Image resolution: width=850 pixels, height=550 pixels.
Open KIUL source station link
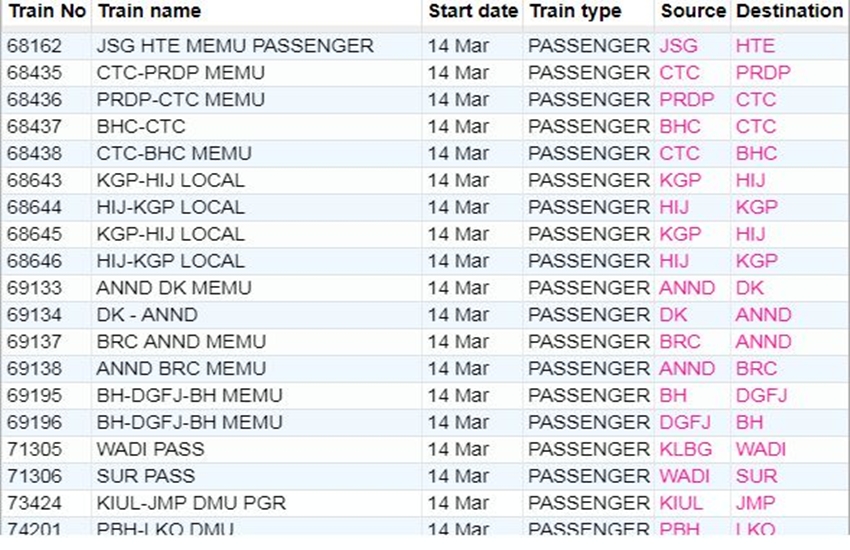click(681, 503)
